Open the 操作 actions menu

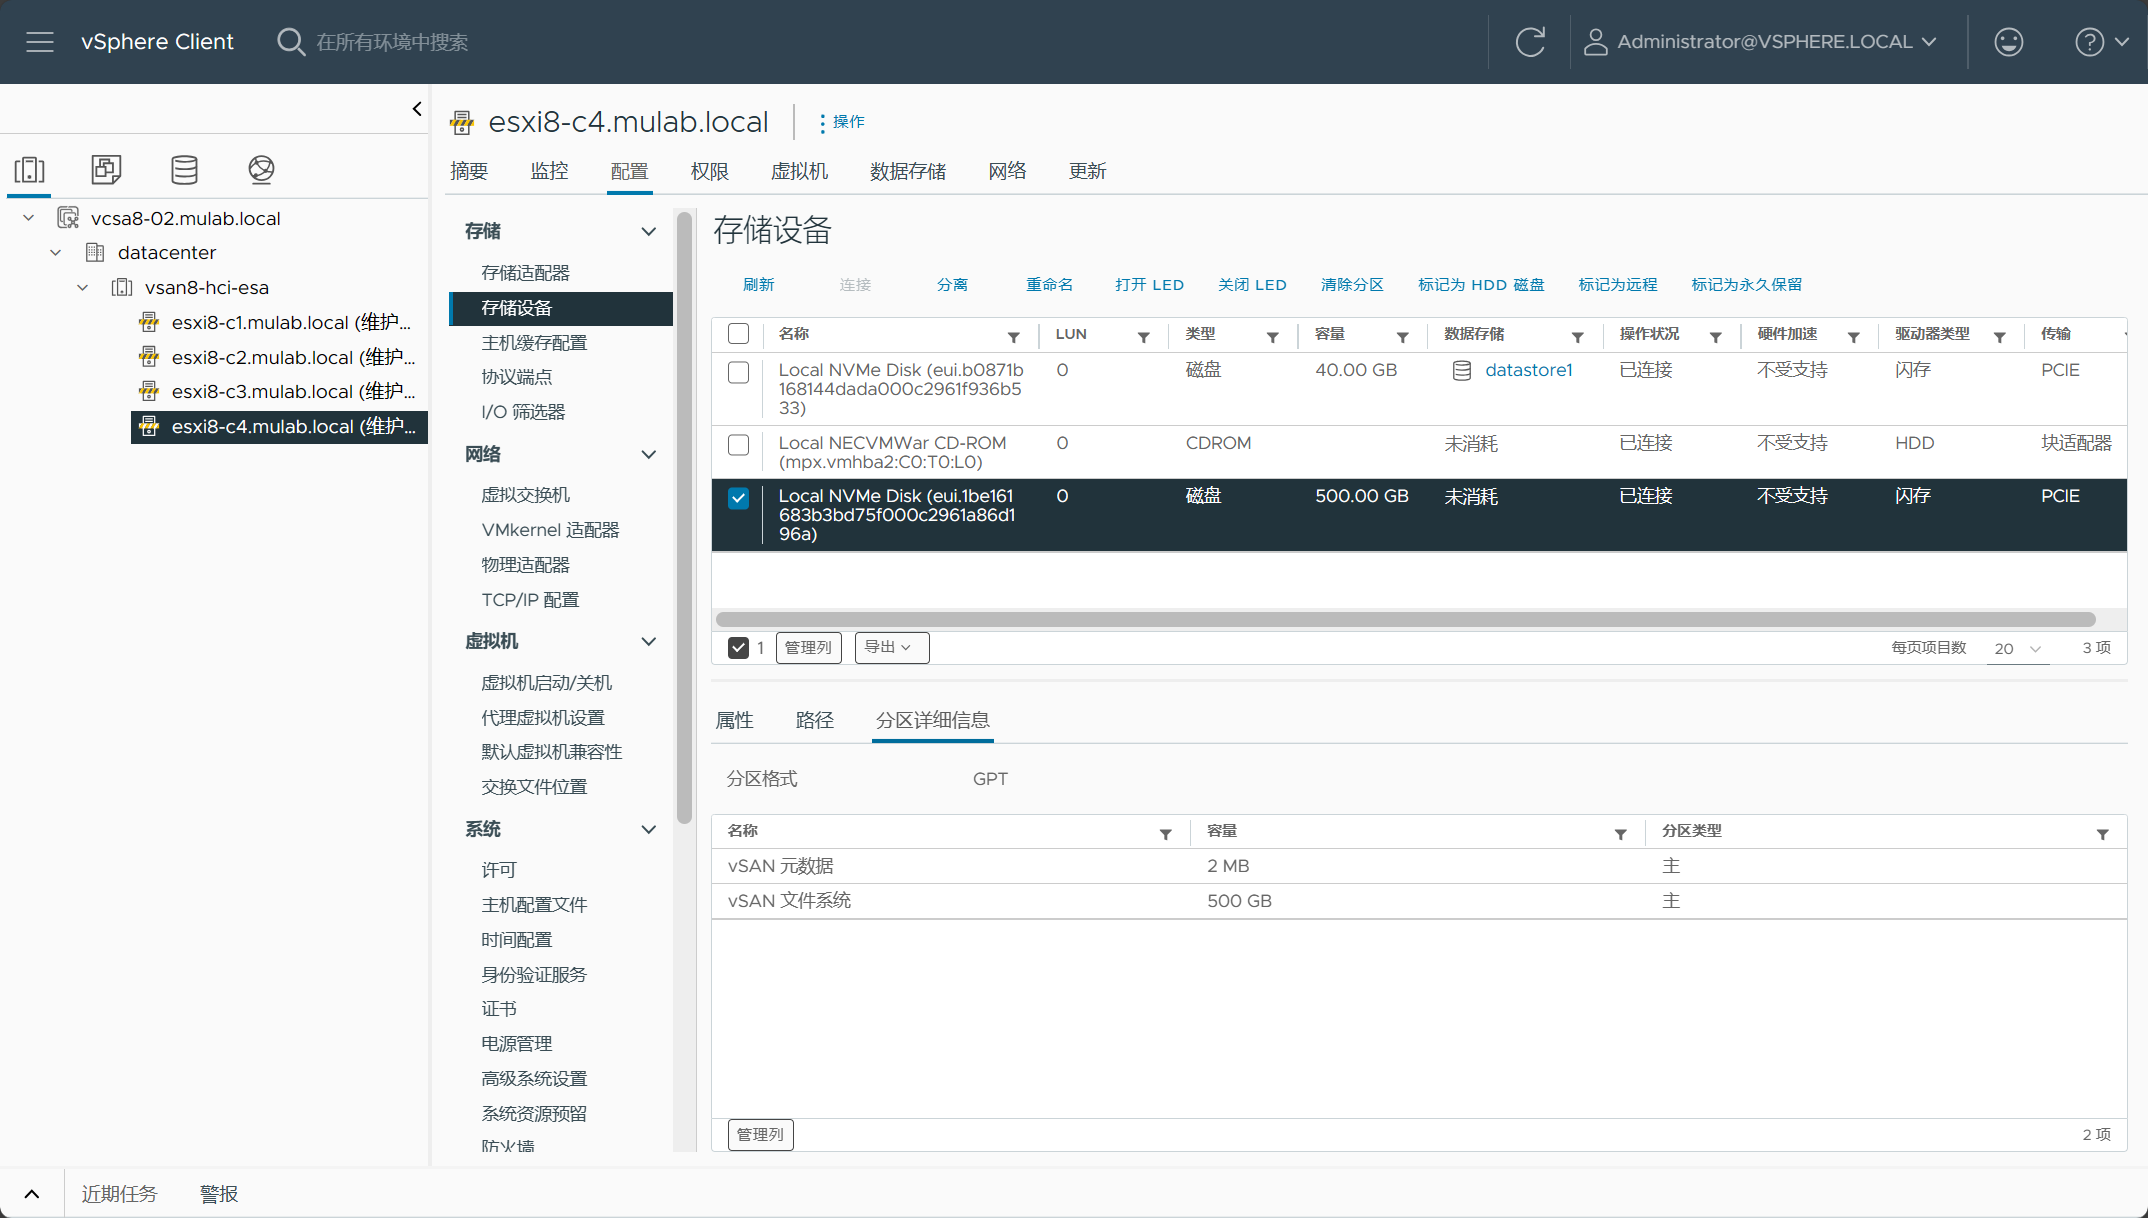[x=841, y=122]
